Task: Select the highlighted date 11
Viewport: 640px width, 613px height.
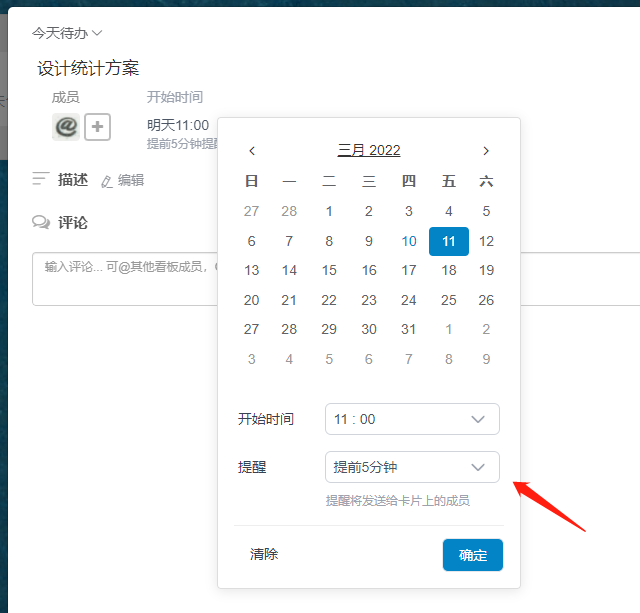Action: pyautogui.click(x=448, y=241)
